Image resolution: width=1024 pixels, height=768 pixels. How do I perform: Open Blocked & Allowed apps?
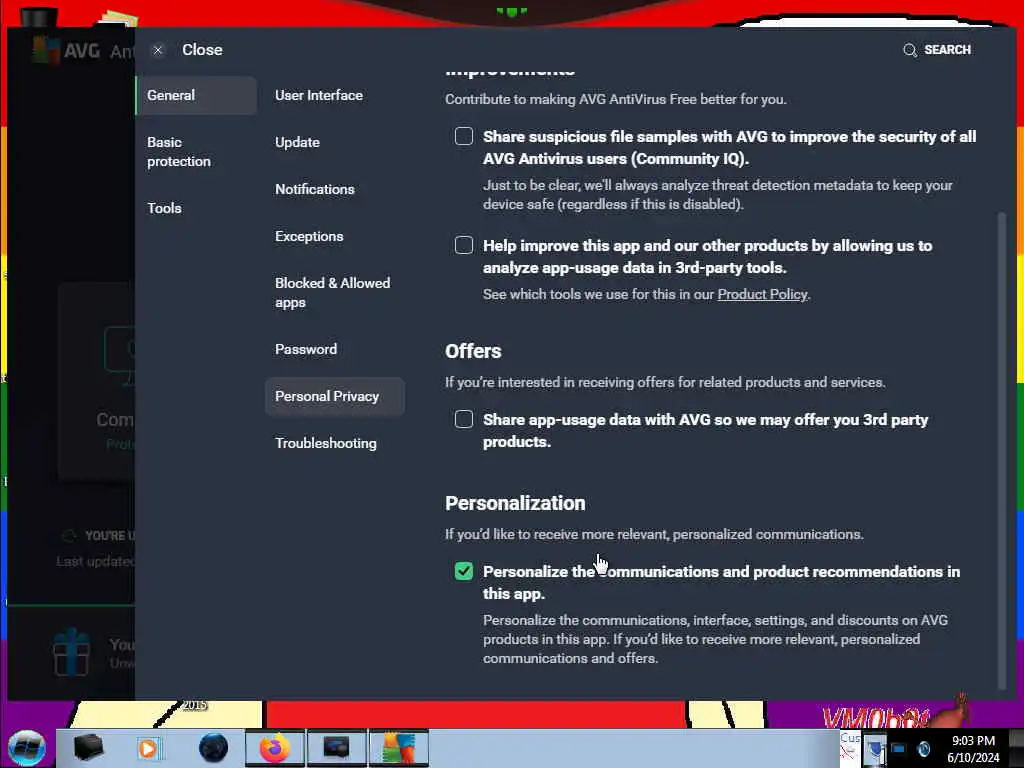click(x=332, y=293)
